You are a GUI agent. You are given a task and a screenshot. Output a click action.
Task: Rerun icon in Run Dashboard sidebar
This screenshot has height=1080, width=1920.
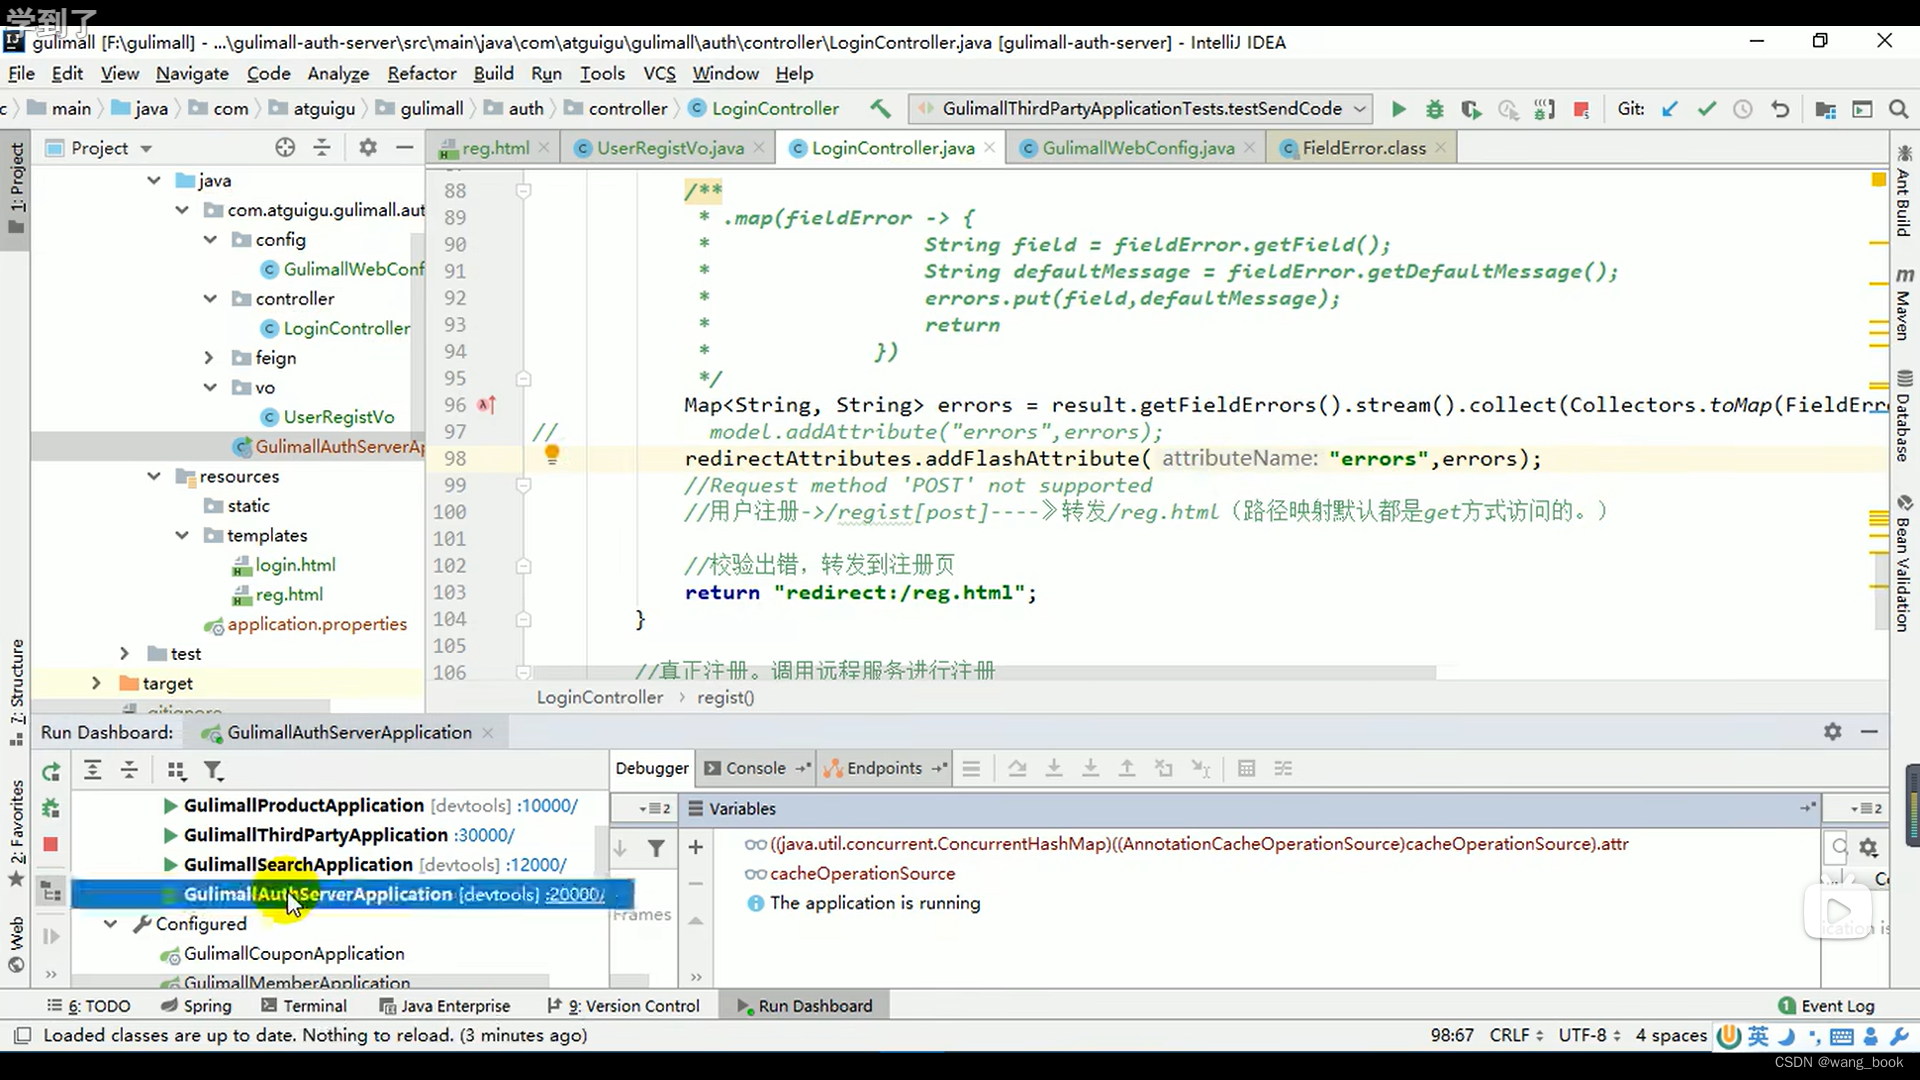(51, 771)
